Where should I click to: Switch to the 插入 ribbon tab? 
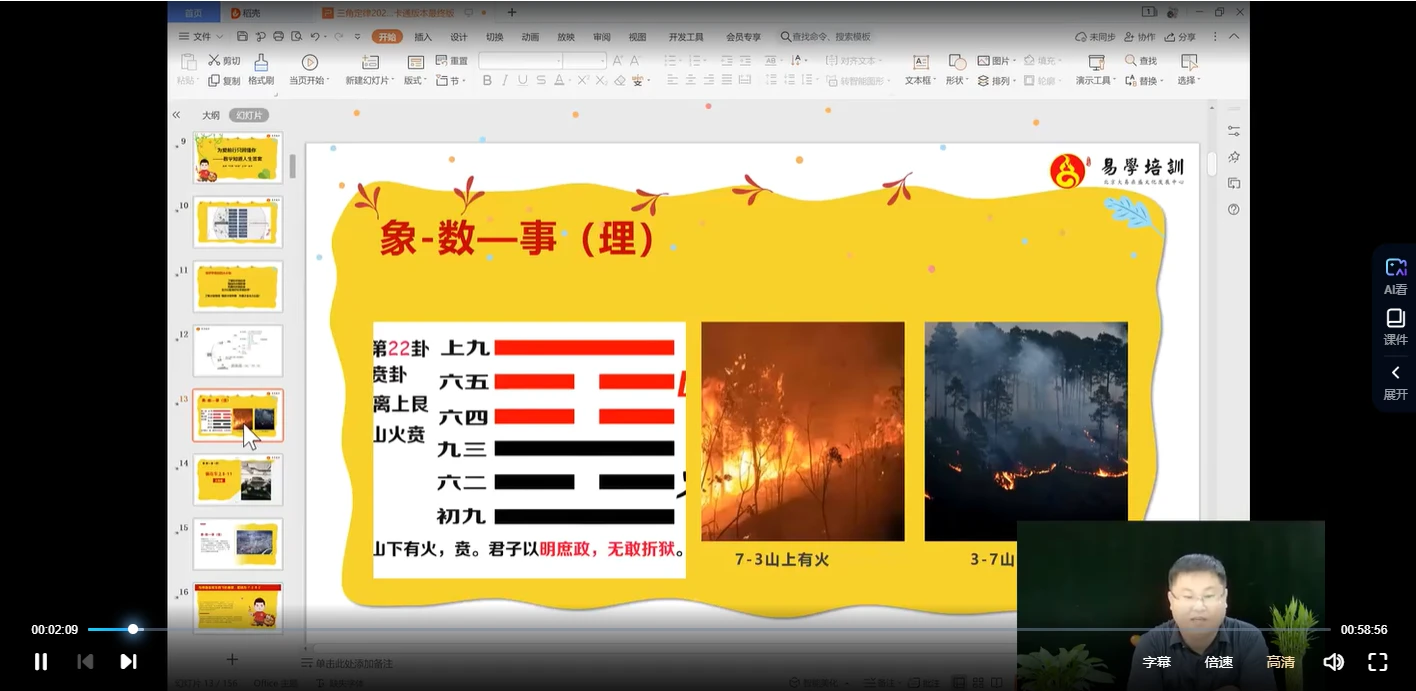click(423, 37)
